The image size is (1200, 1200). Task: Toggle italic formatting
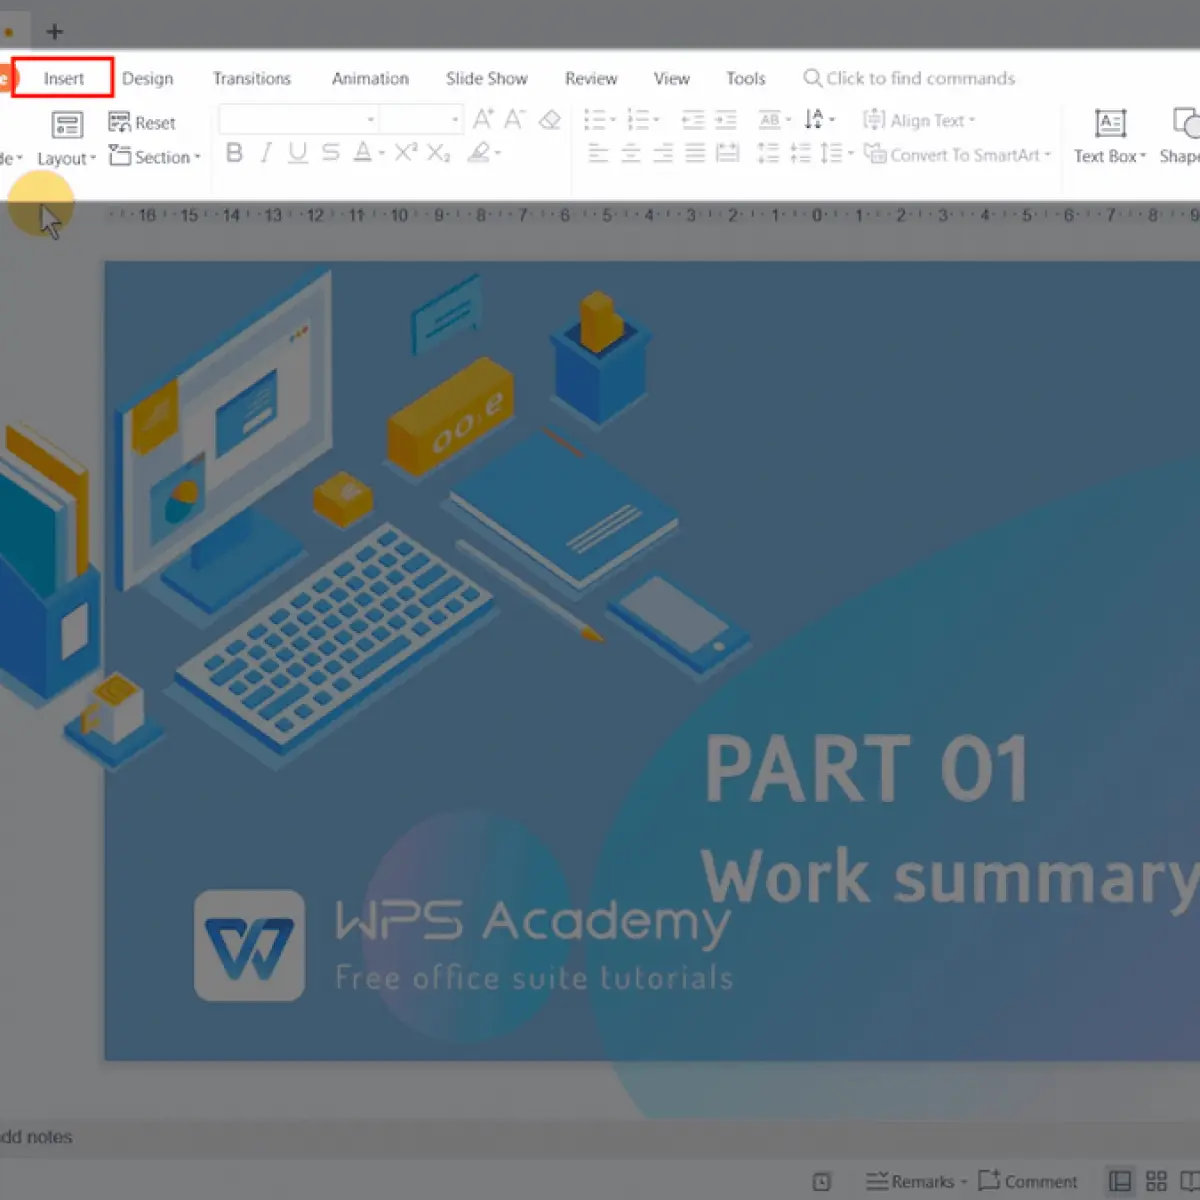[x=266, y=153]
